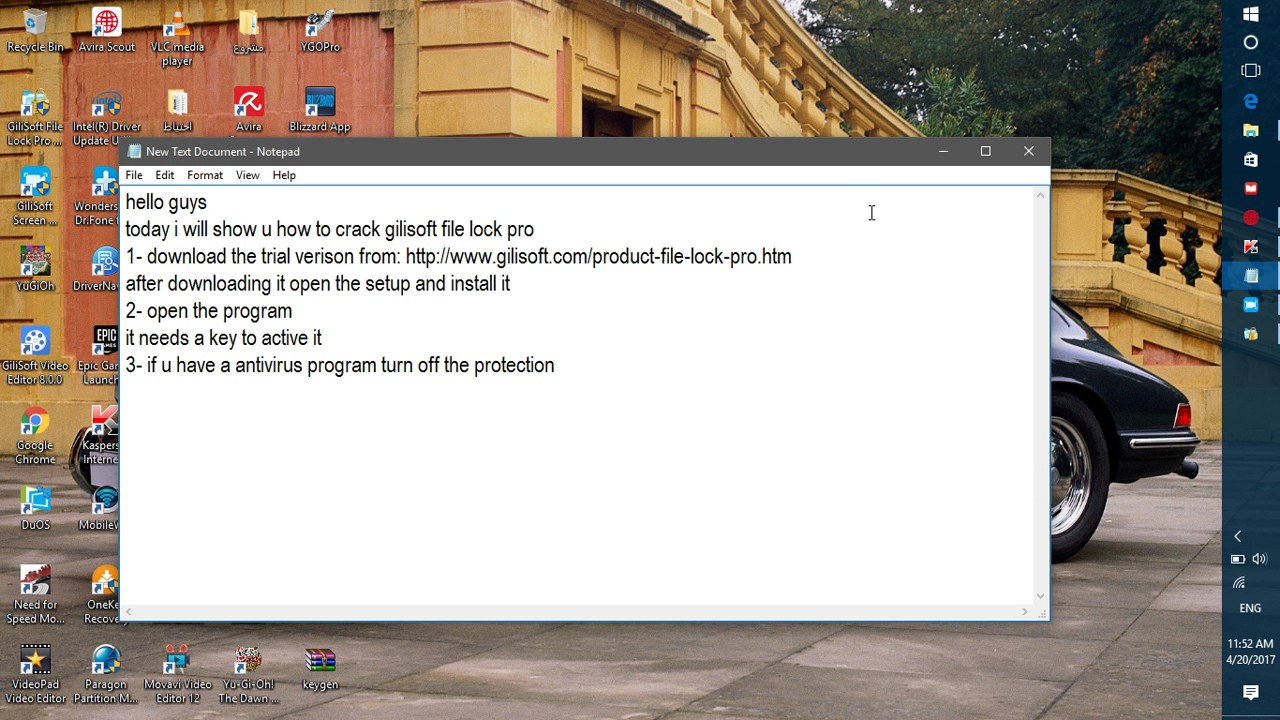Place cursor in the 'hello guys' line

pyautogui.click(x=166, y=202)
